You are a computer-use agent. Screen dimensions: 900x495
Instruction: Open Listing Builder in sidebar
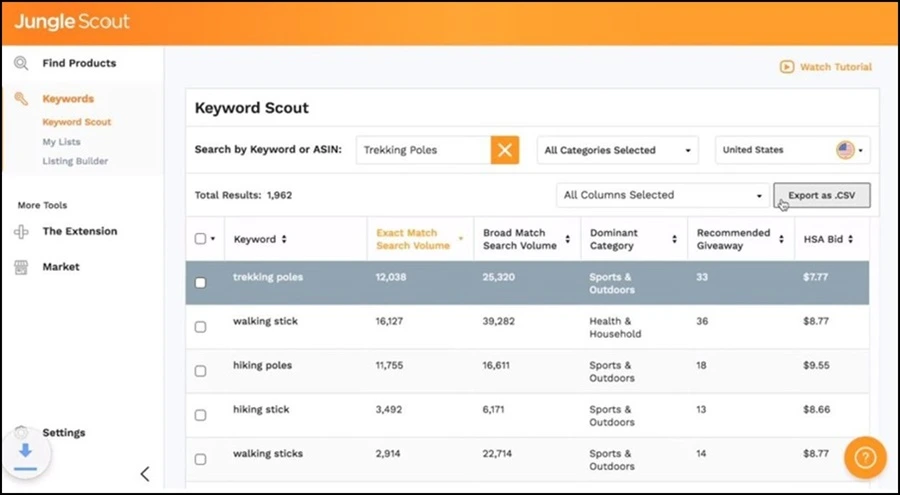(x=75, y=161)
